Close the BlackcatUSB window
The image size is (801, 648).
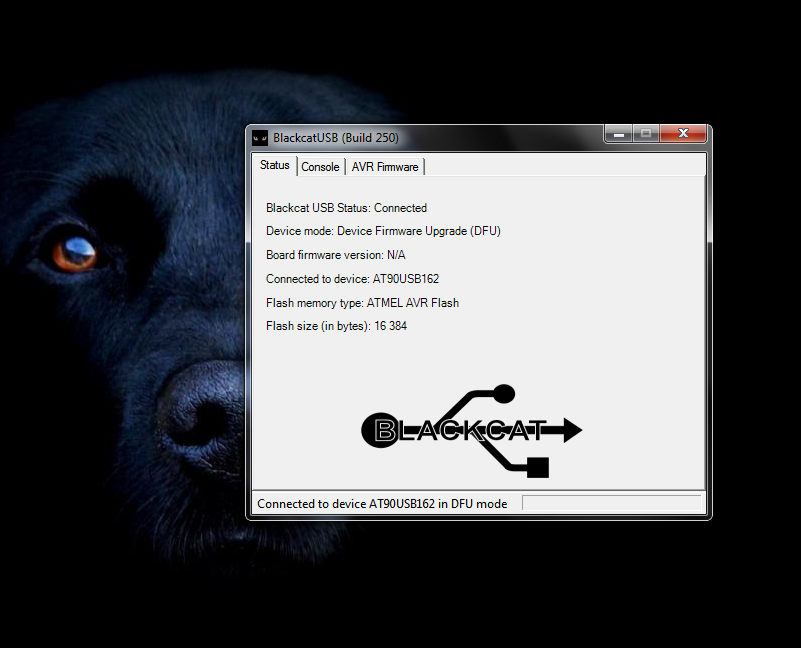click(x=684, y=133)
